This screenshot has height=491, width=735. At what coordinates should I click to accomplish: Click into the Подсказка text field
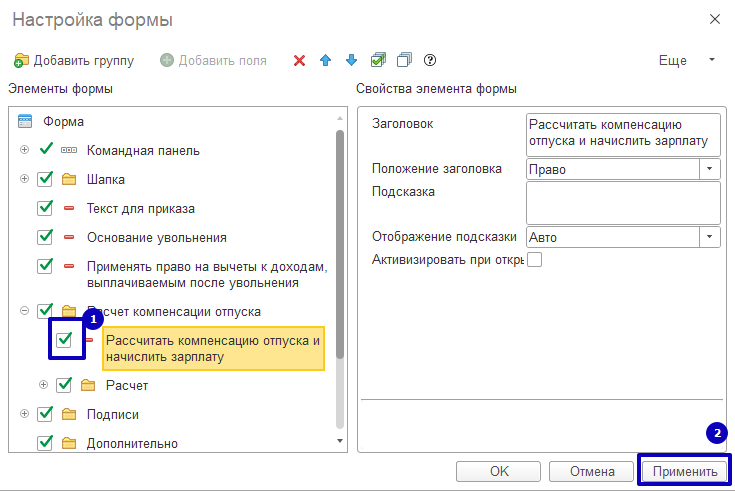622,203
